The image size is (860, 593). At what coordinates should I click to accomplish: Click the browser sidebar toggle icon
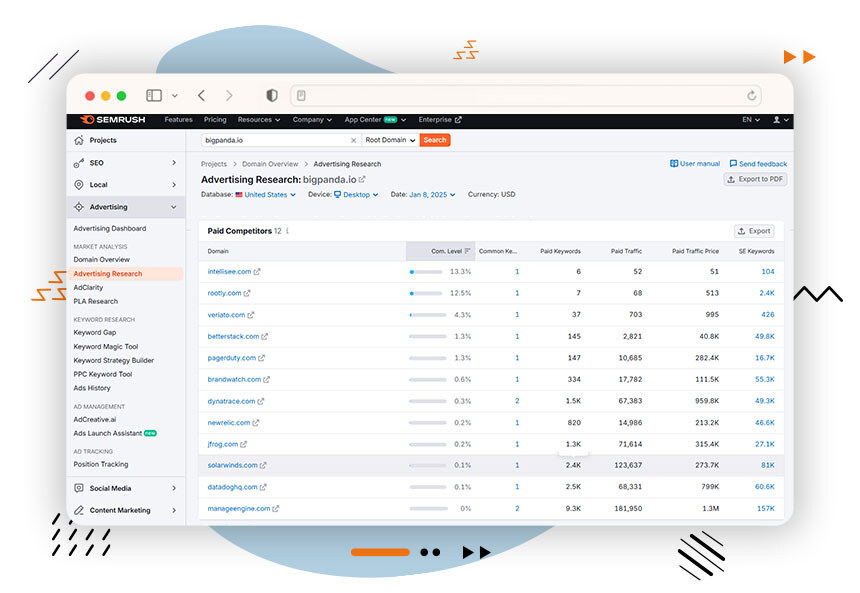pyautogui.click(x=154, y=96)
